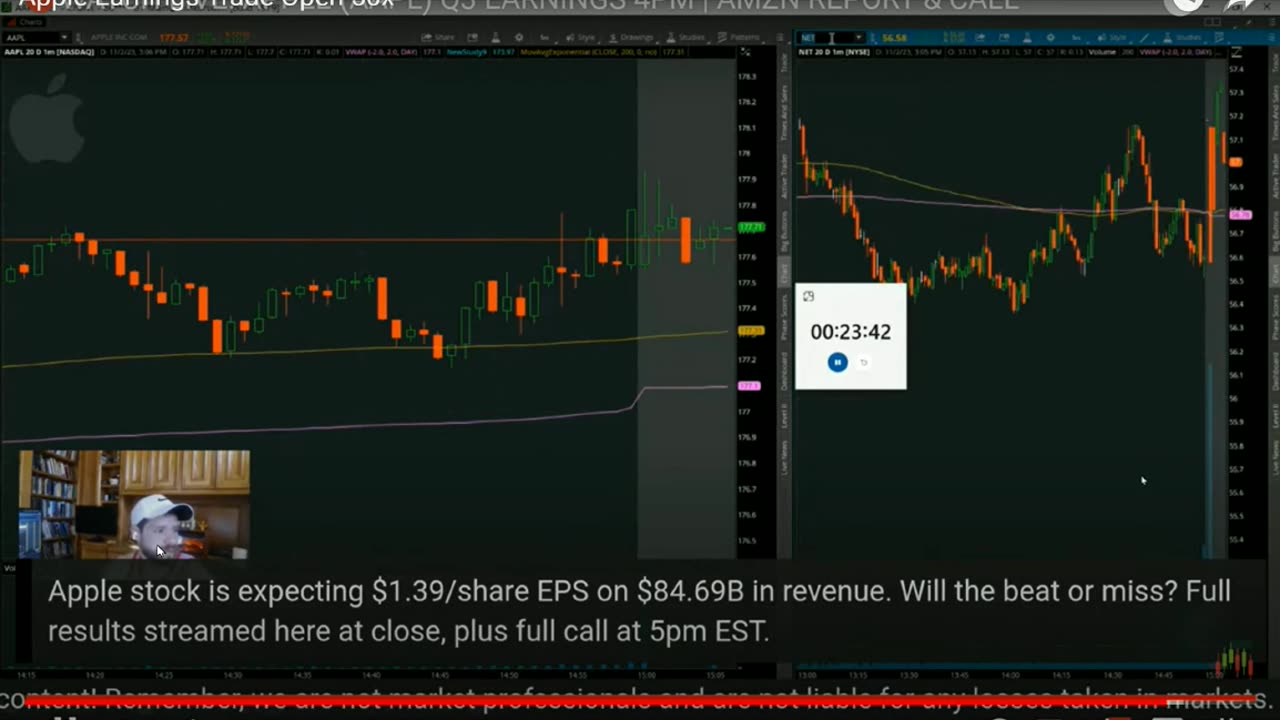Open Style menu on AAPL chart

pyautogui.click(x=581, y=38)
